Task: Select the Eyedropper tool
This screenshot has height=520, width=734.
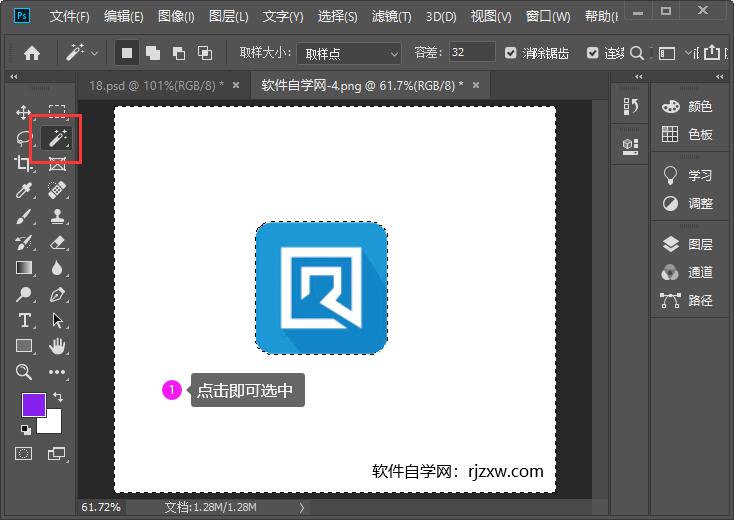Action: click(23, 190)
